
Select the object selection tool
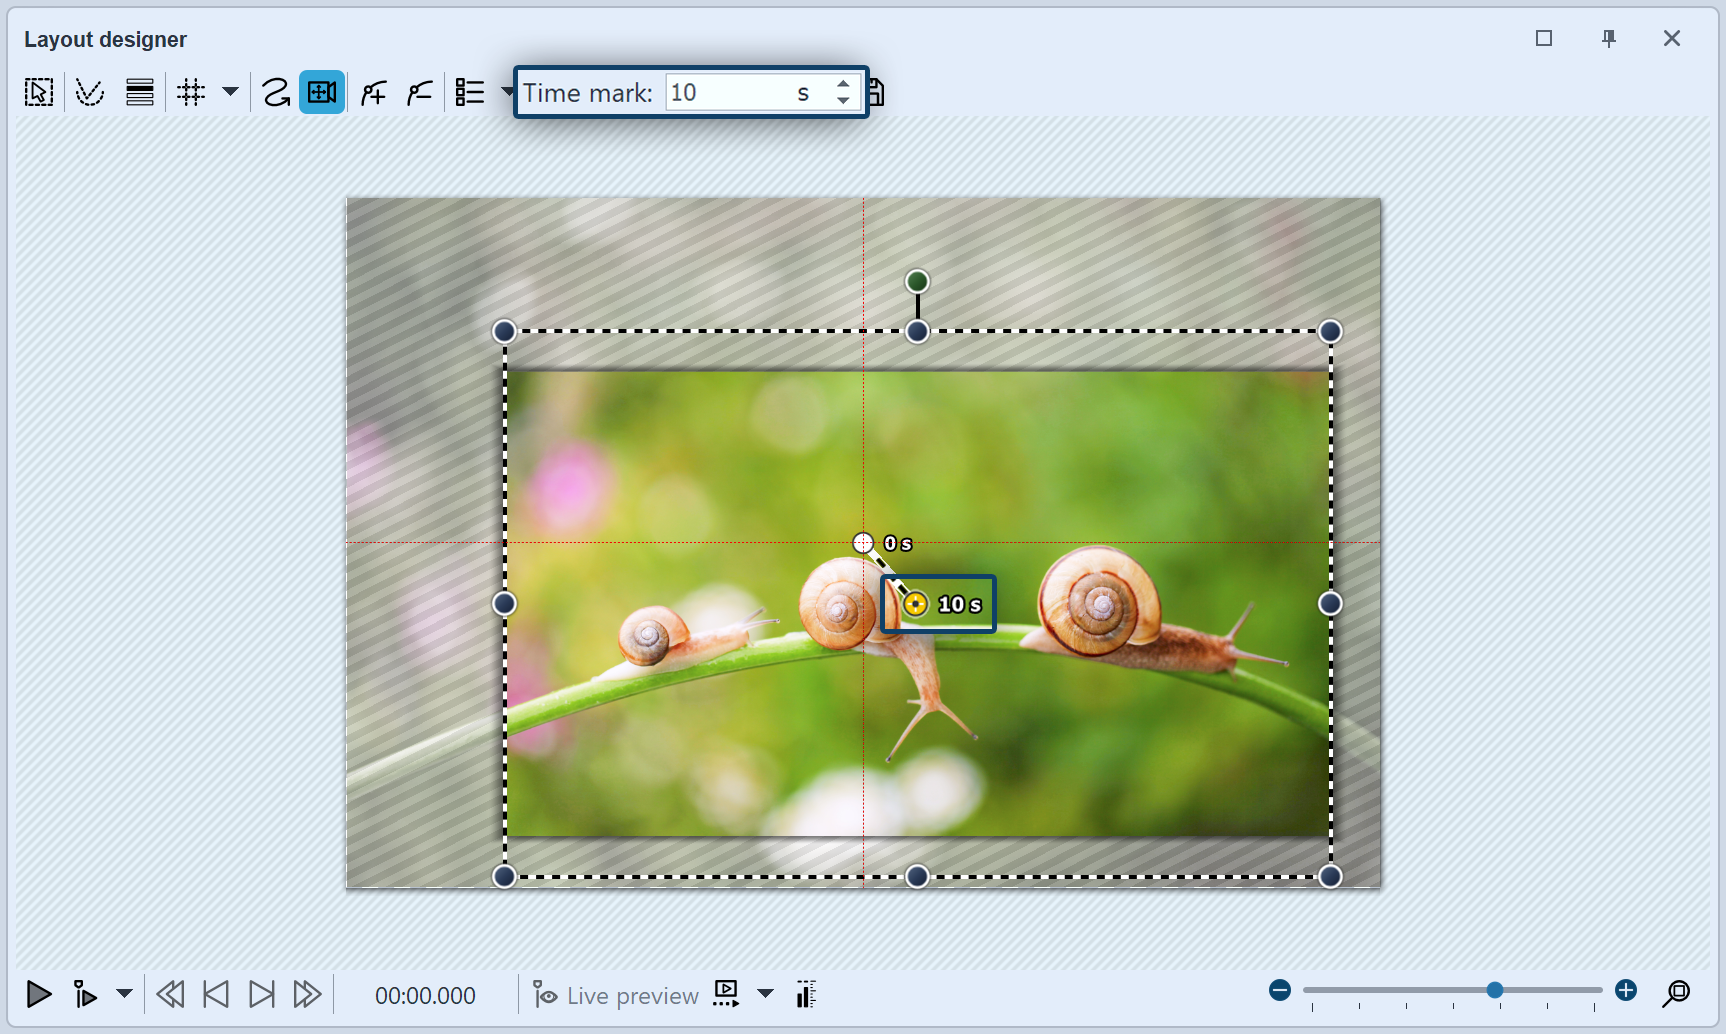point(38,91)
